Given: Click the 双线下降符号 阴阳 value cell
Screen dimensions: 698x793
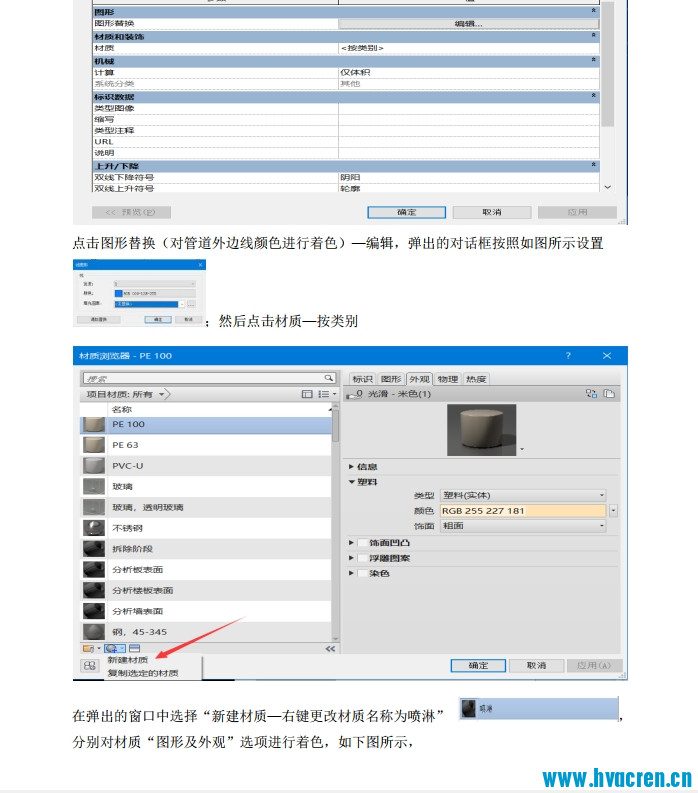Looking at the screenshot, I should coord(469,178).
